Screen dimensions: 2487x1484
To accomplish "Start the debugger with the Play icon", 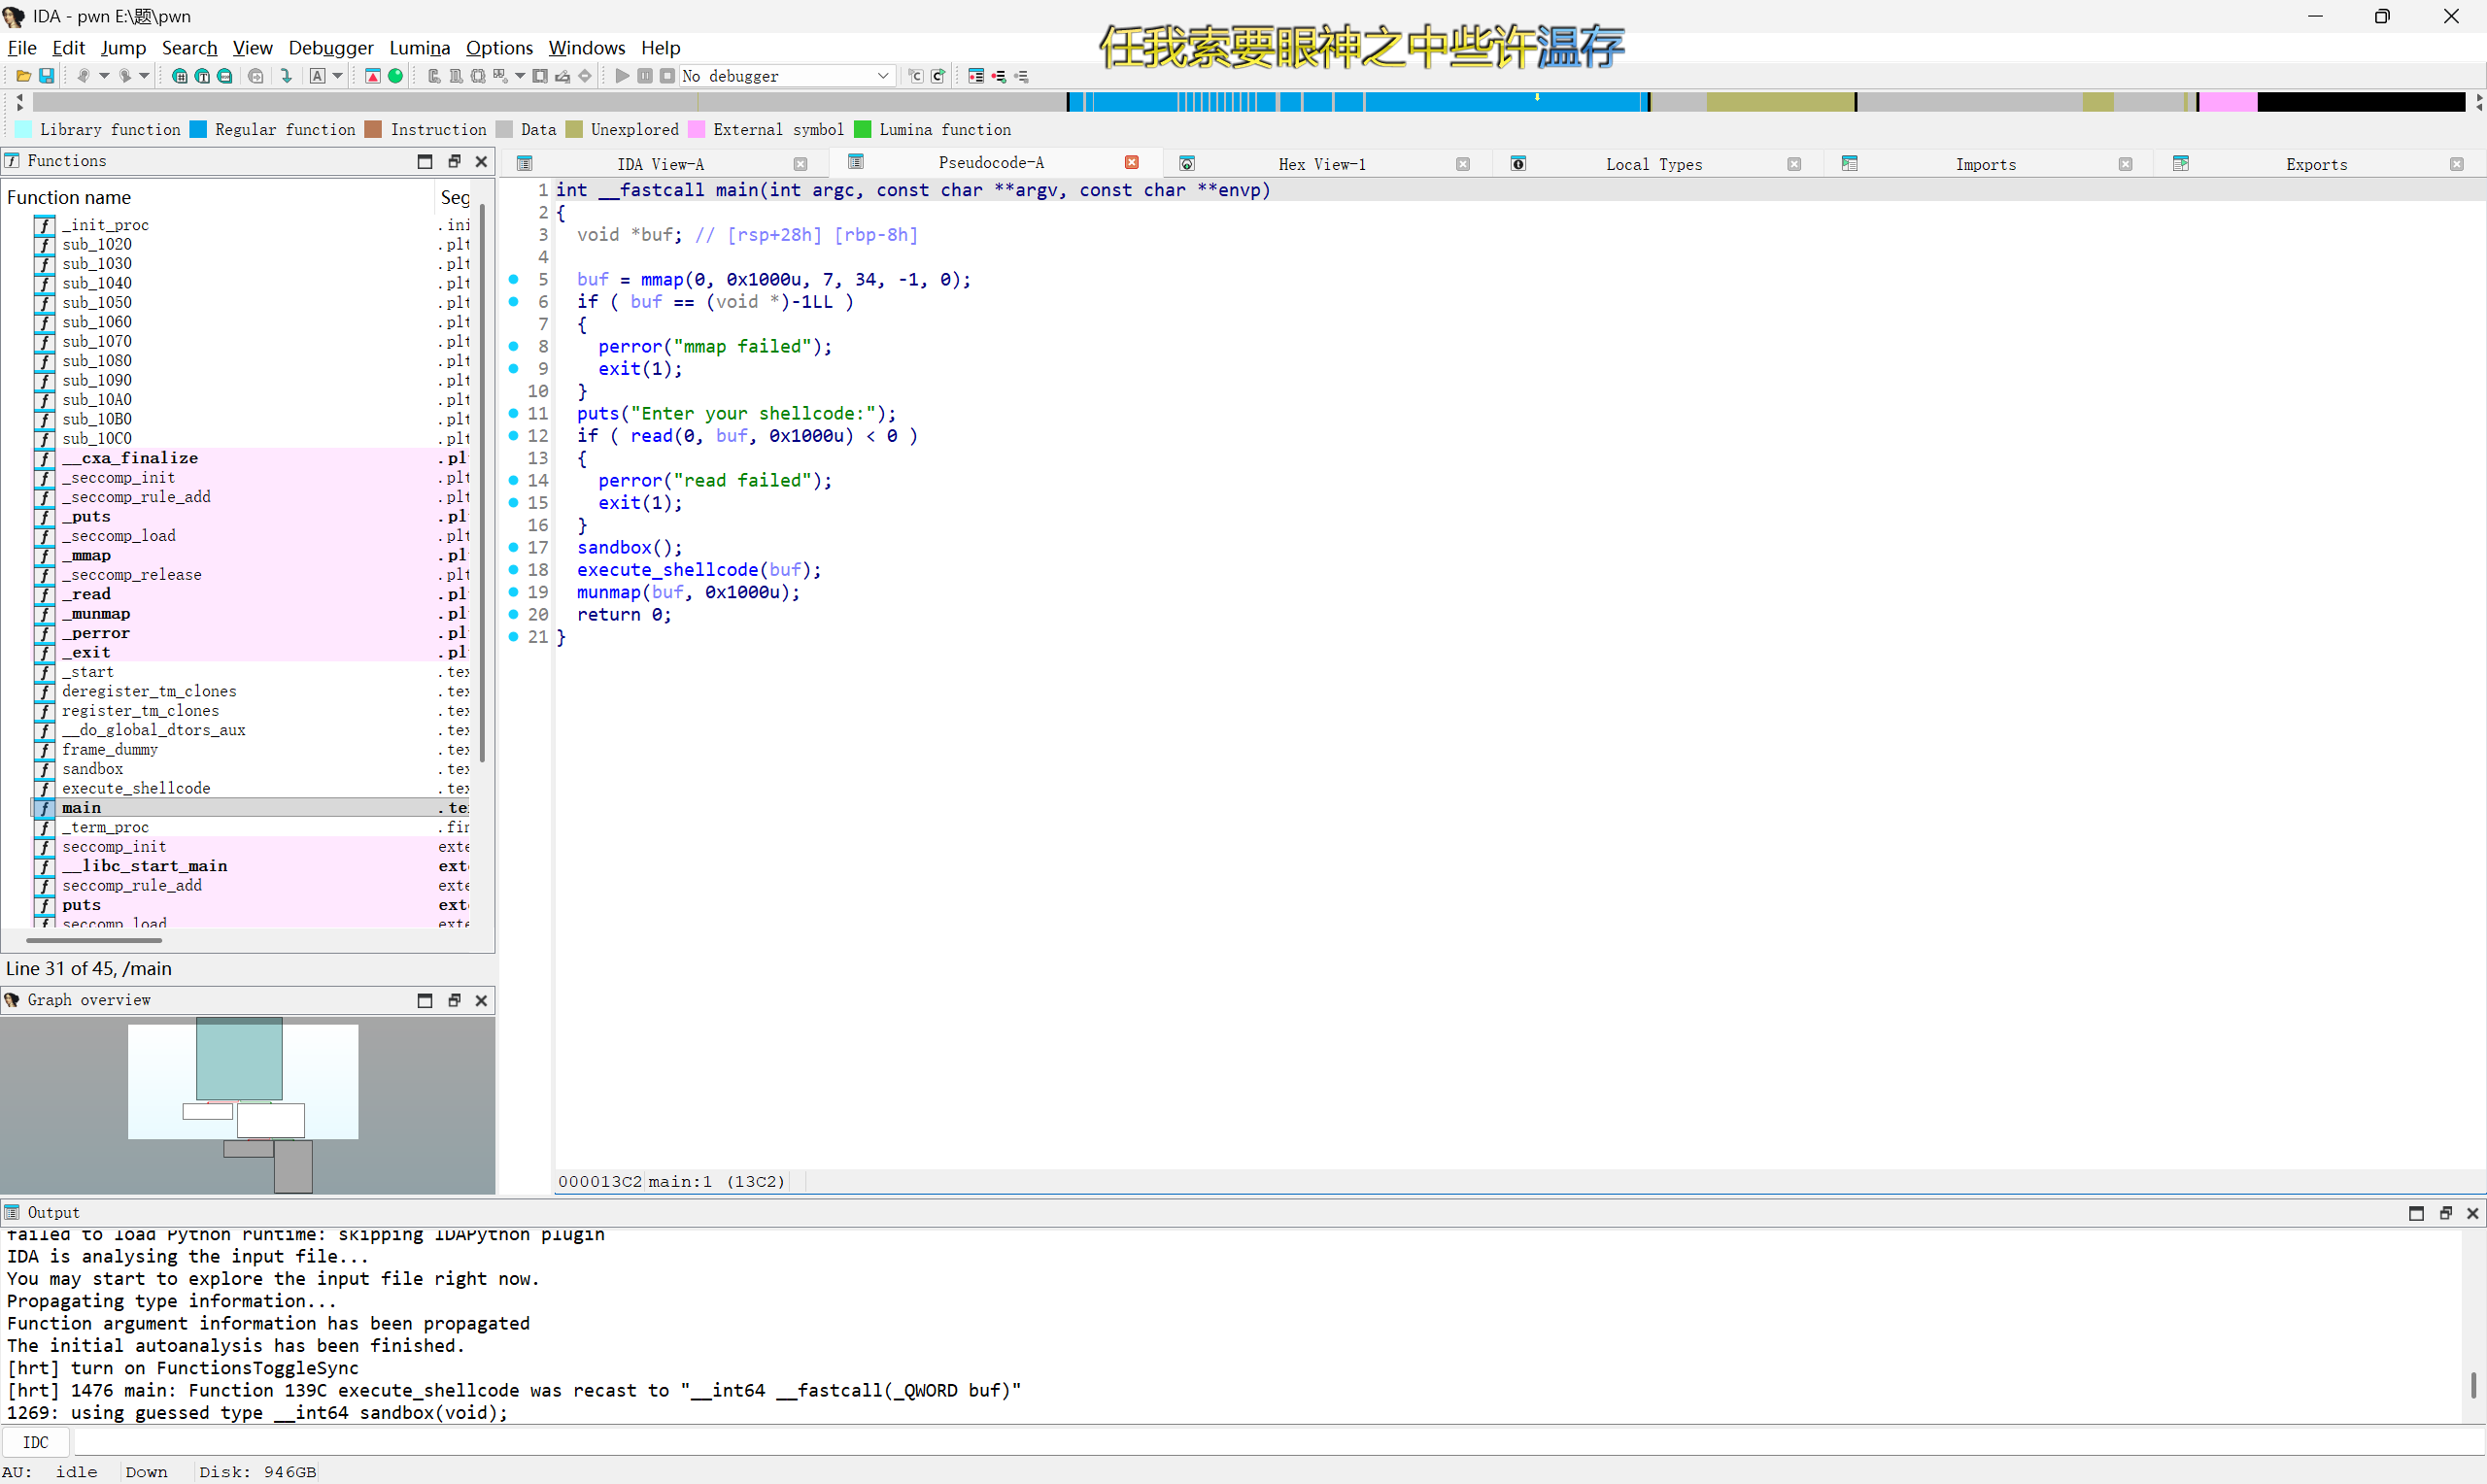I will click(621, 75).
